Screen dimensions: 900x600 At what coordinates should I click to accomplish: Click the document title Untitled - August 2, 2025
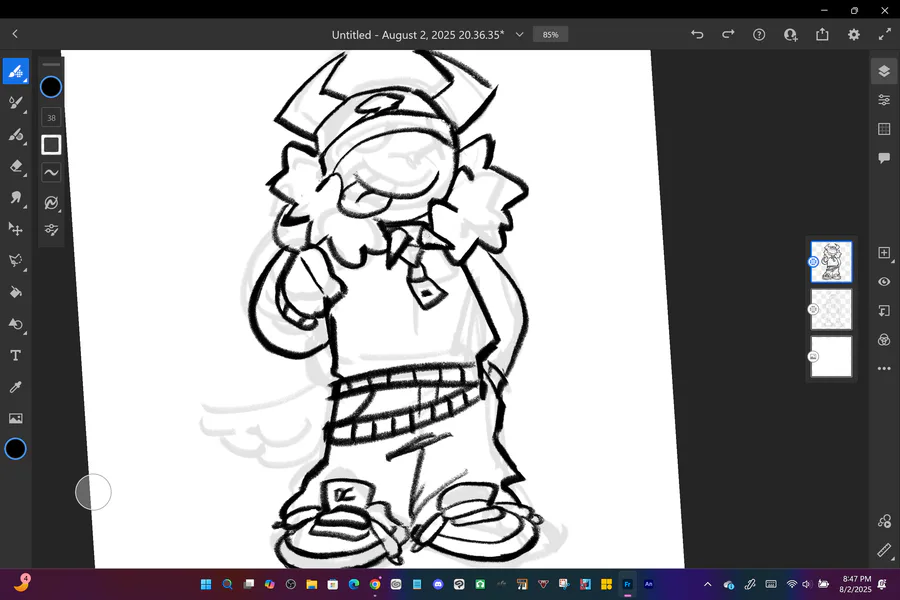pyautogui.click(x=418, y=35)
